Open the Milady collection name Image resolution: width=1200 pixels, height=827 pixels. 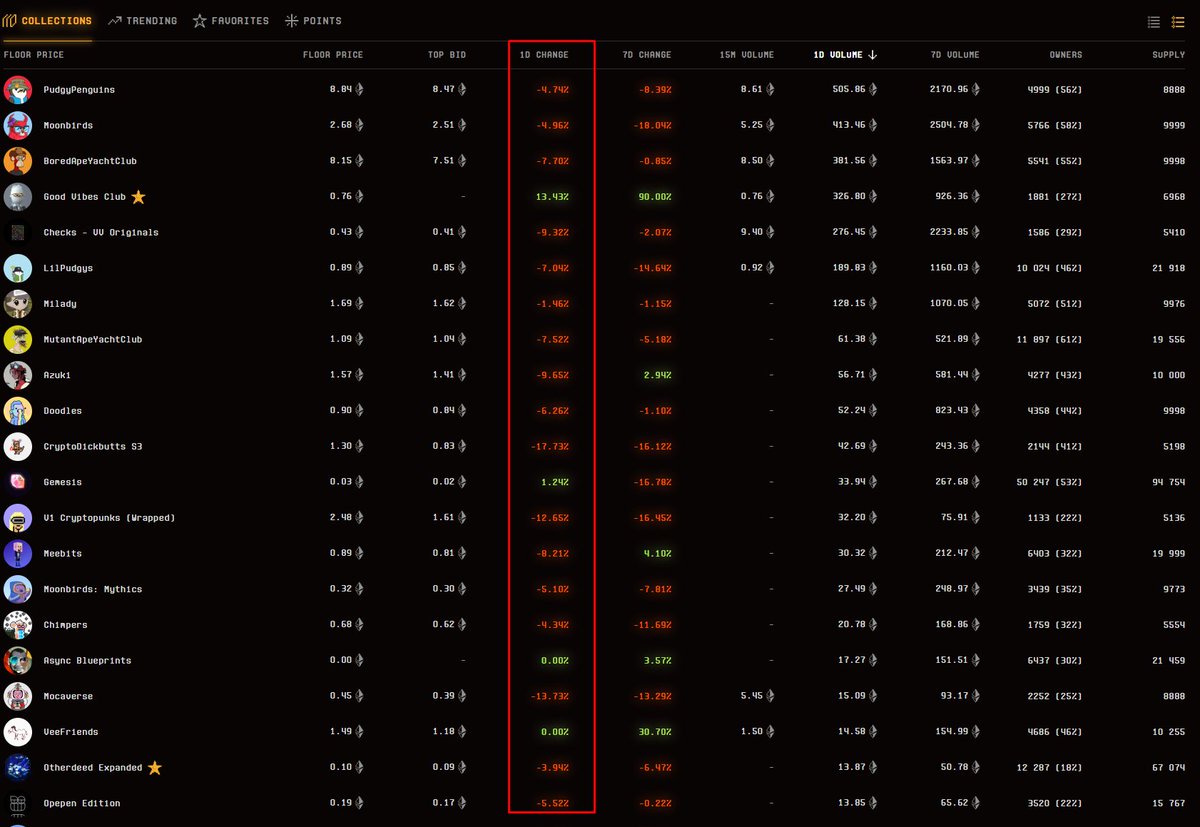[x=60, y=304]
